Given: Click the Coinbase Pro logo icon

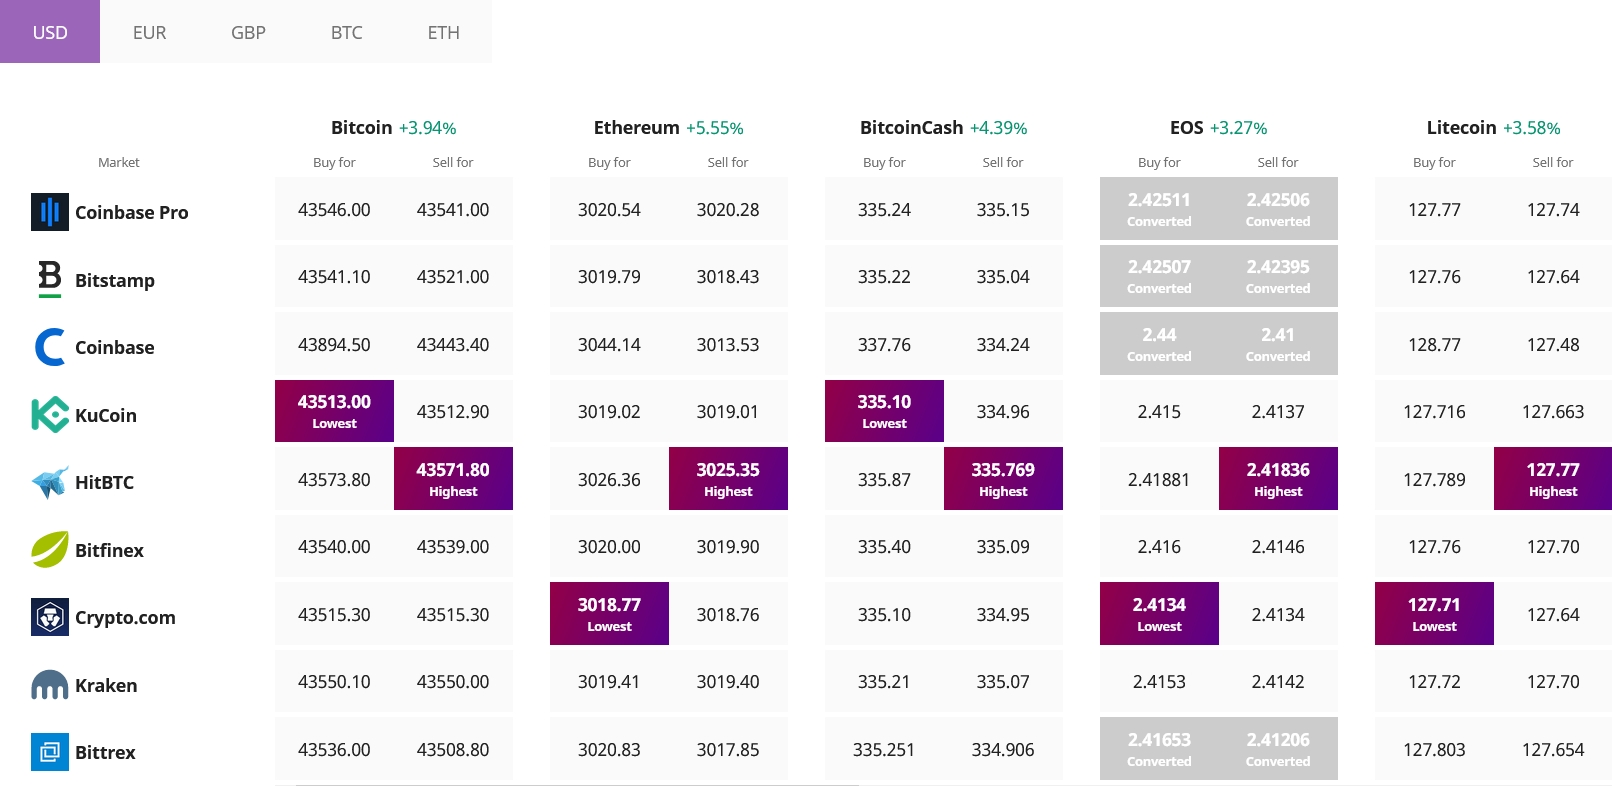Looking at the screenshot, I should pyautogui.click(x=50, y=212).
